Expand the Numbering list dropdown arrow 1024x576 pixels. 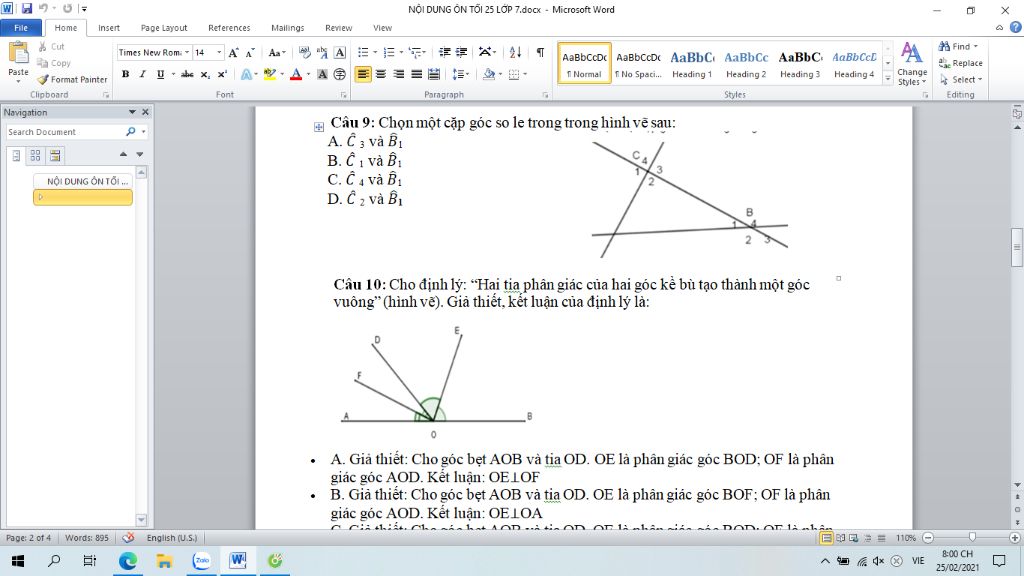tap(401, 52)
